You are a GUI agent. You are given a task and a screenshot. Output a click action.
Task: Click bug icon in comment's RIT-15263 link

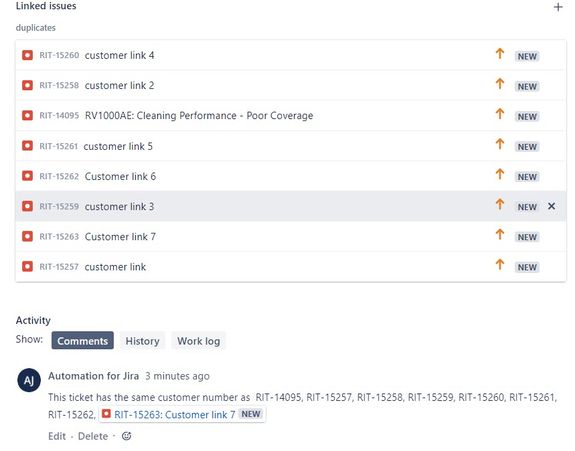tap(106, 414)
